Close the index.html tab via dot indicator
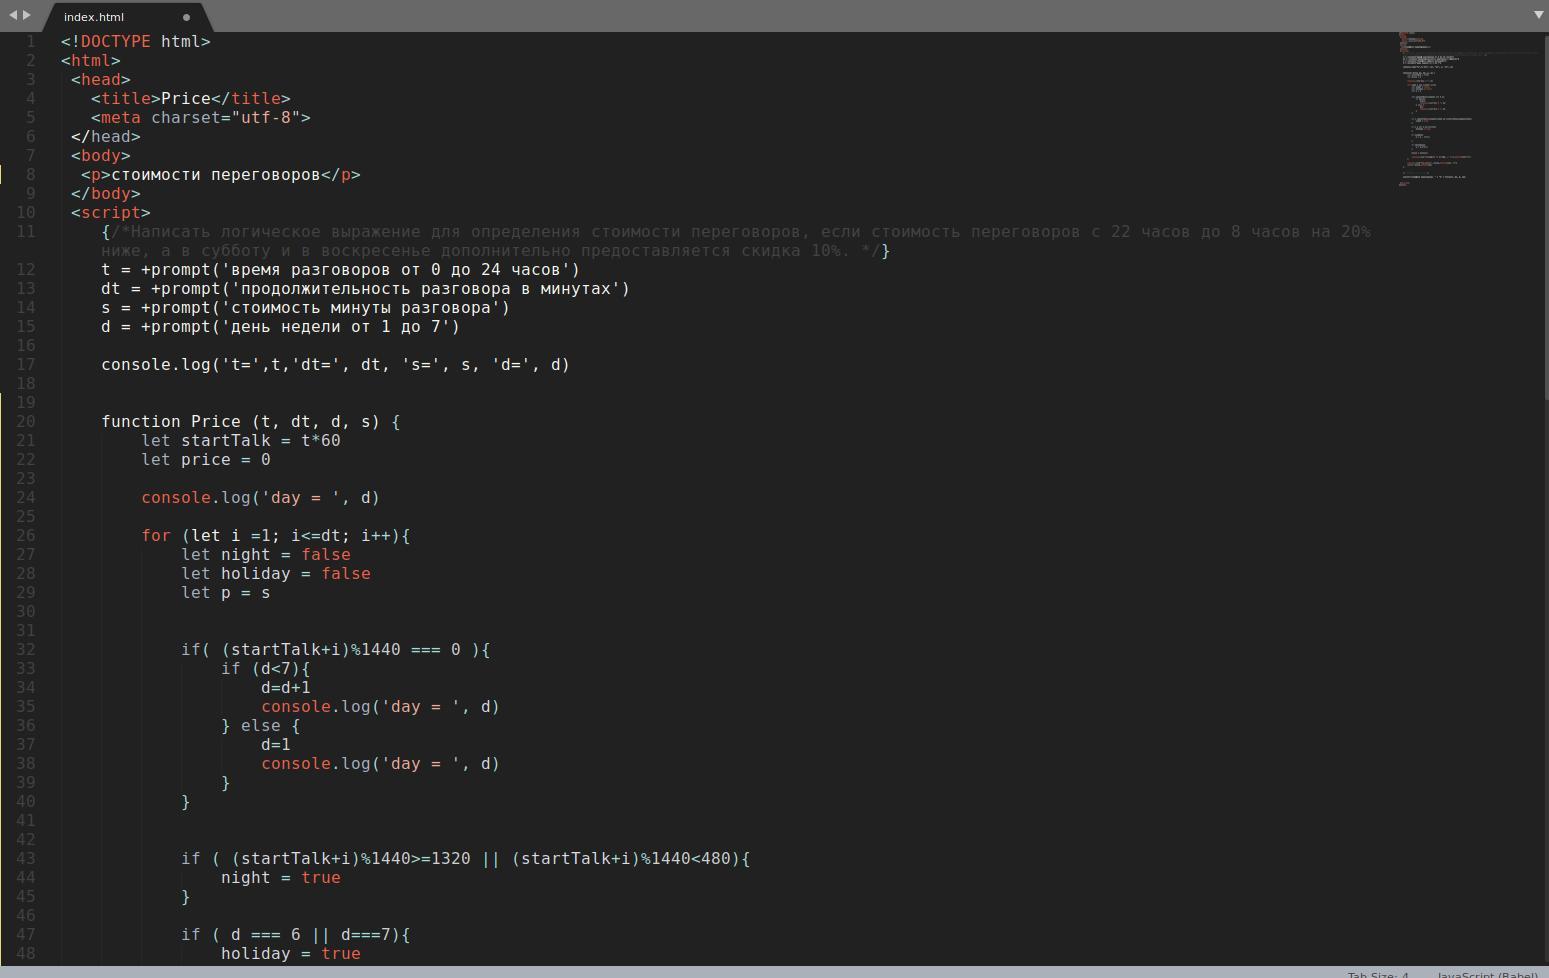The height and width of the screenshot is (978, 1549). (x=186, y=17)
